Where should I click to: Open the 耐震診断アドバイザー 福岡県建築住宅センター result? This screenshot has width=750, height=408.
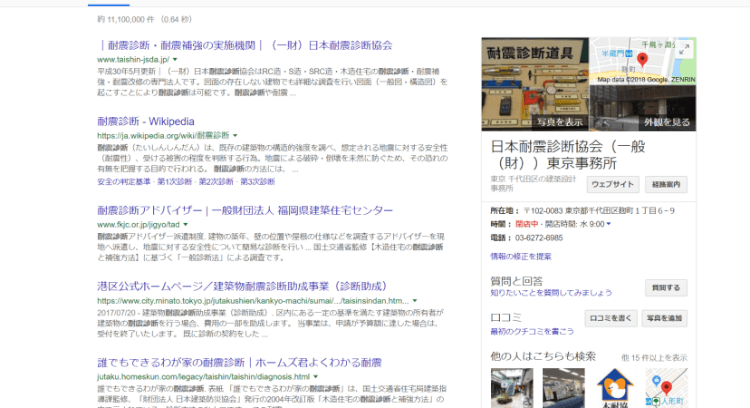(245, 210)
